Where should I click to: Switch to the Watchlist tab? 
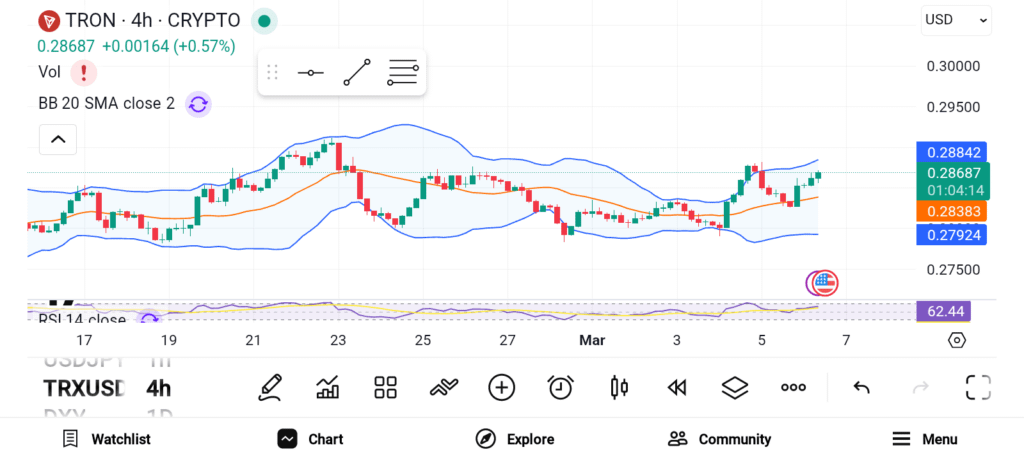coord(106,439)
